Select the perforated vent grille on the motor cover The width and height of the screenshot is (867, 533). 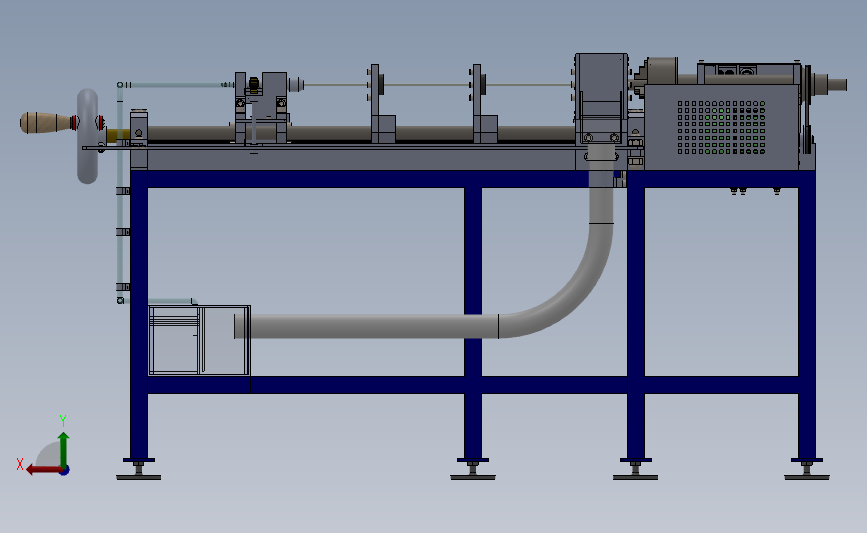(x=722, y=127)
